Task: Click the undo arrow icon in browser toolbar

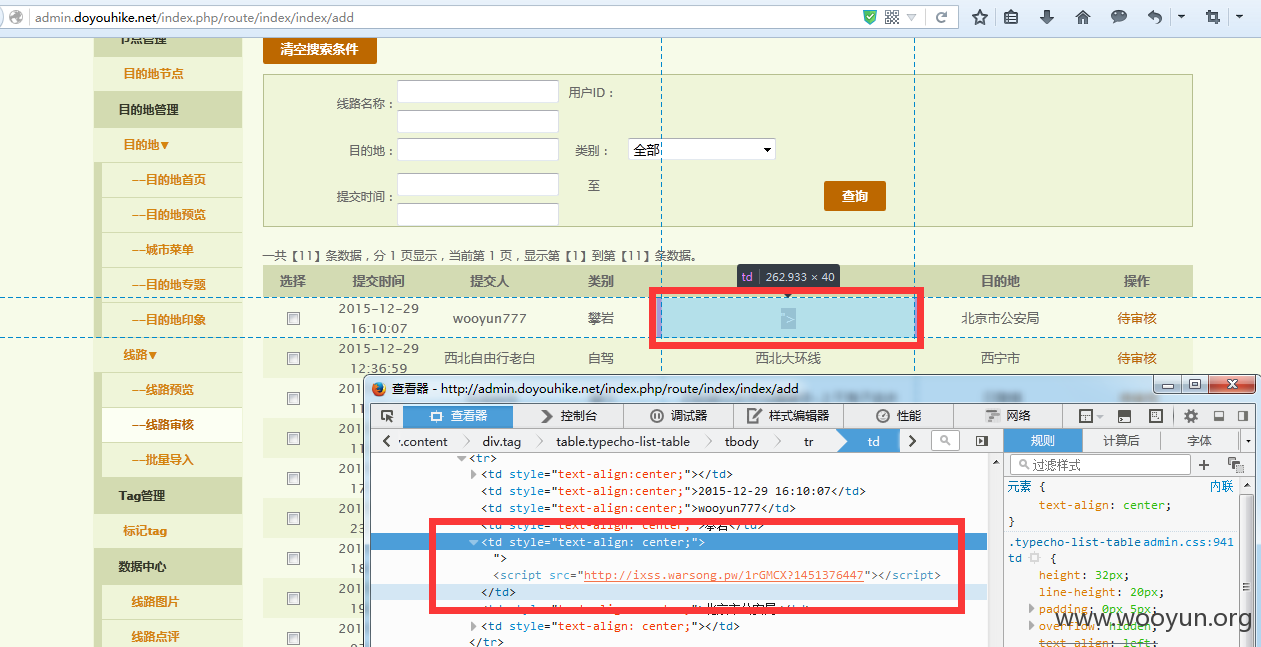Action: click(1155, 17)
